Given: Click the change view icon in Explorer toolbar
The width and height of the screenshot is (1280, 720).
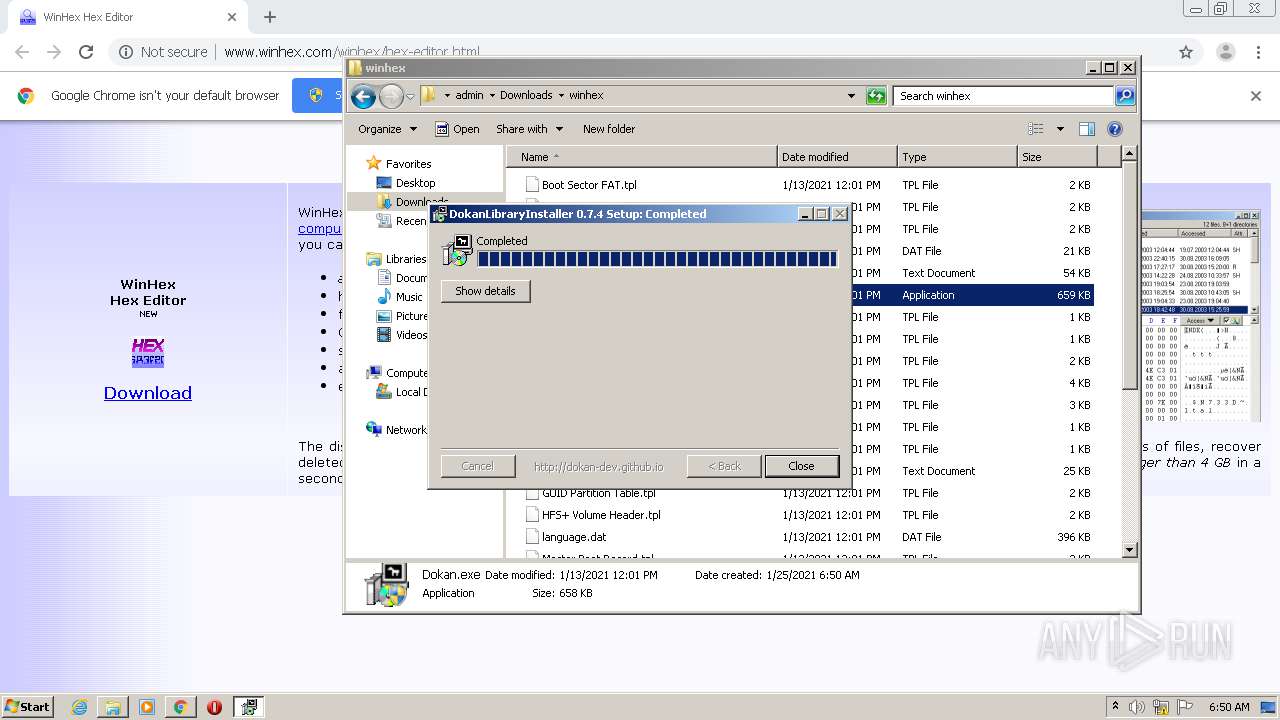Looking at the screenshot, I should point(1036,129).
